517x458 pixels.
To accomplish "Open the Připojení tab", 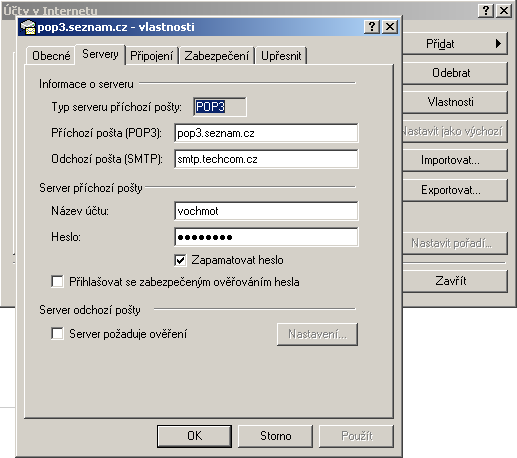I will (151, 56).
